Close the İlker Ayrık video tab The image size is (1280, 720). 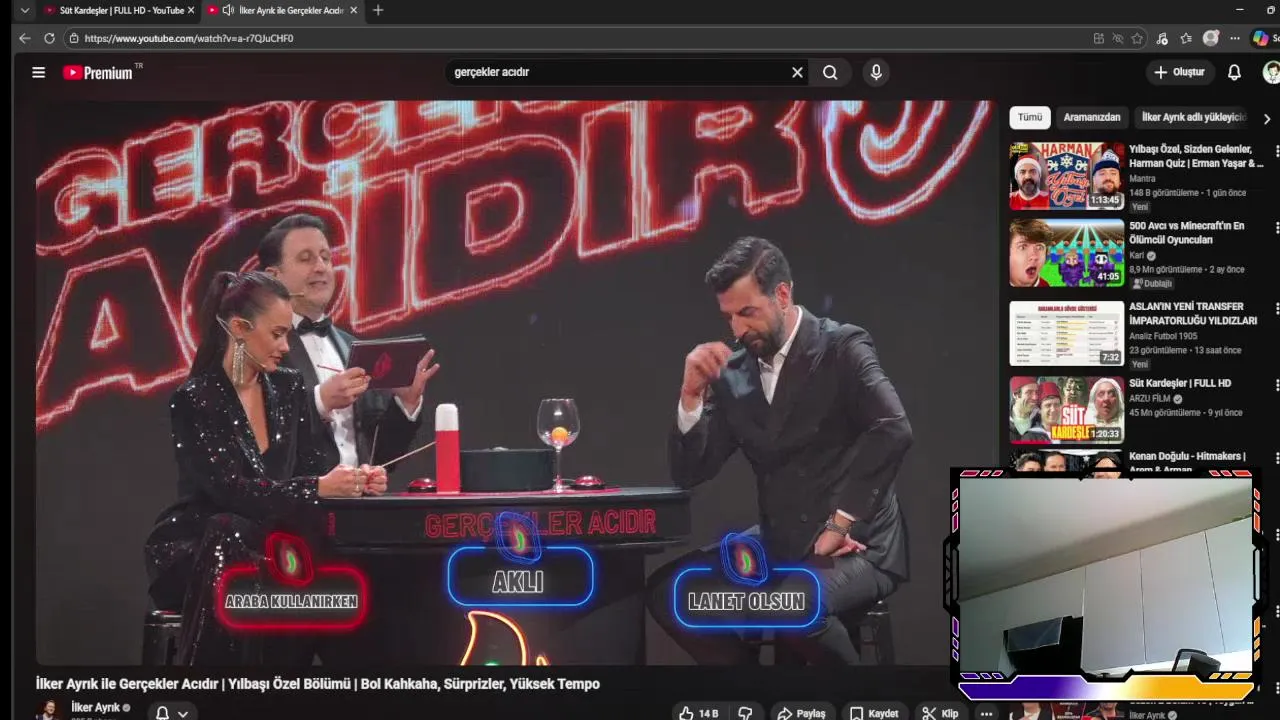pyautogui.click(x=353, y=10)
